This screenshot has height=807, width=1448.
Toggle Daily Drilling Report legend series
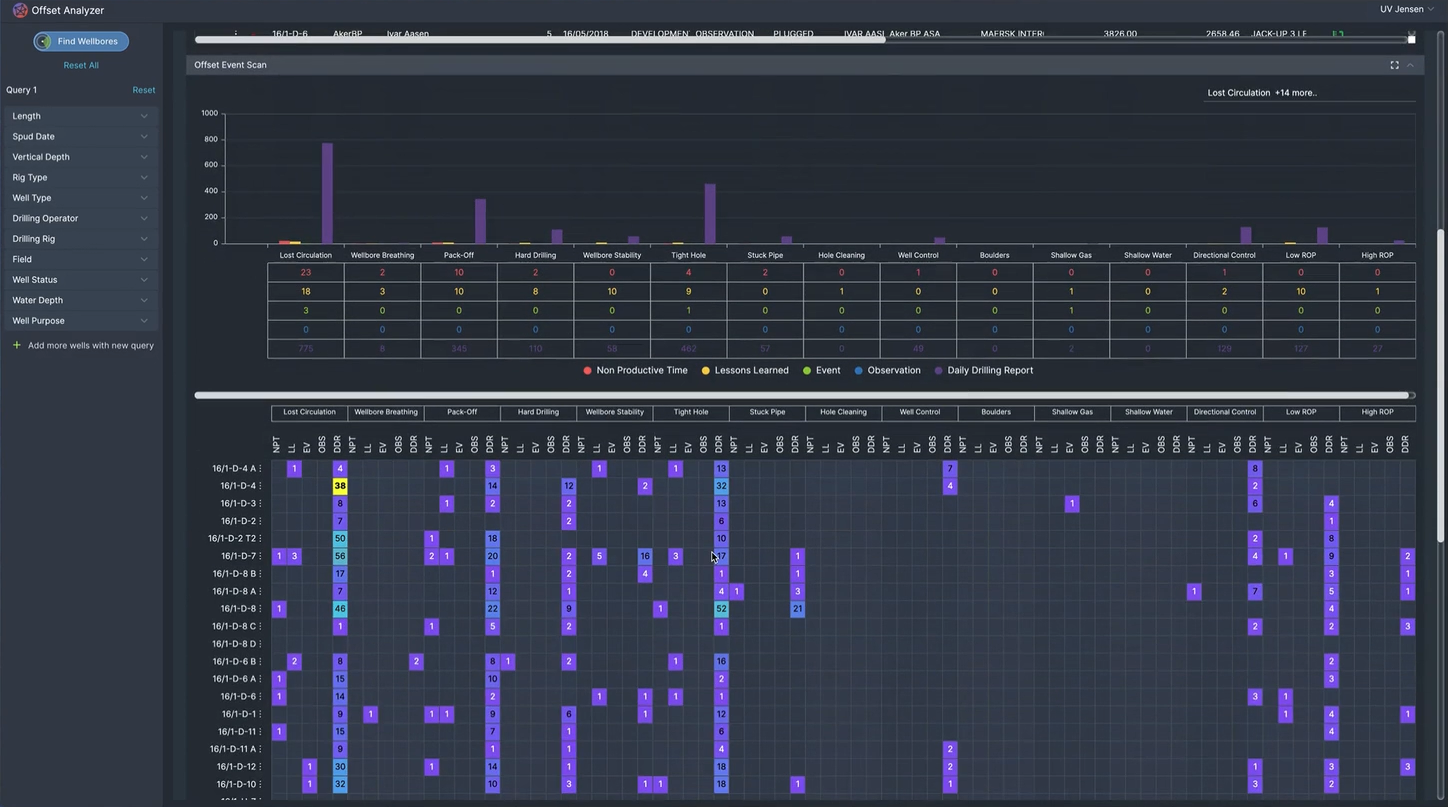pyautogui.click(x=983, y=370)
